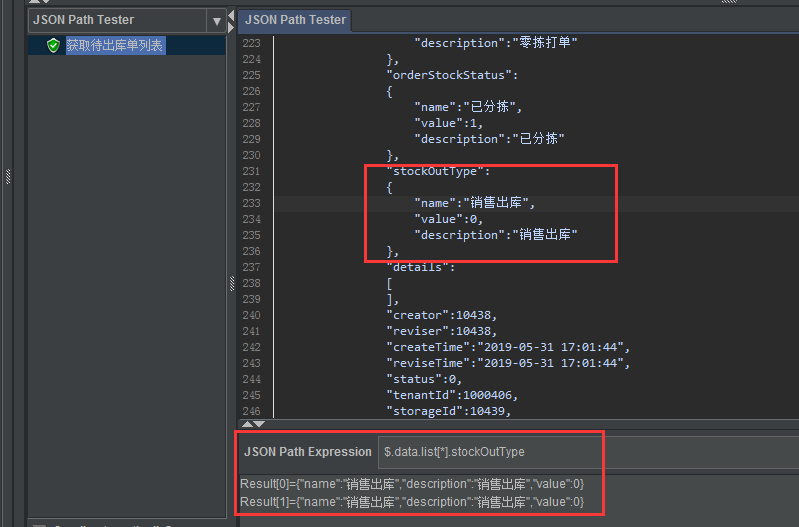This screenshot has height=527, width=799.
Task: Click the "value":1 line
Action: pyautogui.click(x=448, y=123)
